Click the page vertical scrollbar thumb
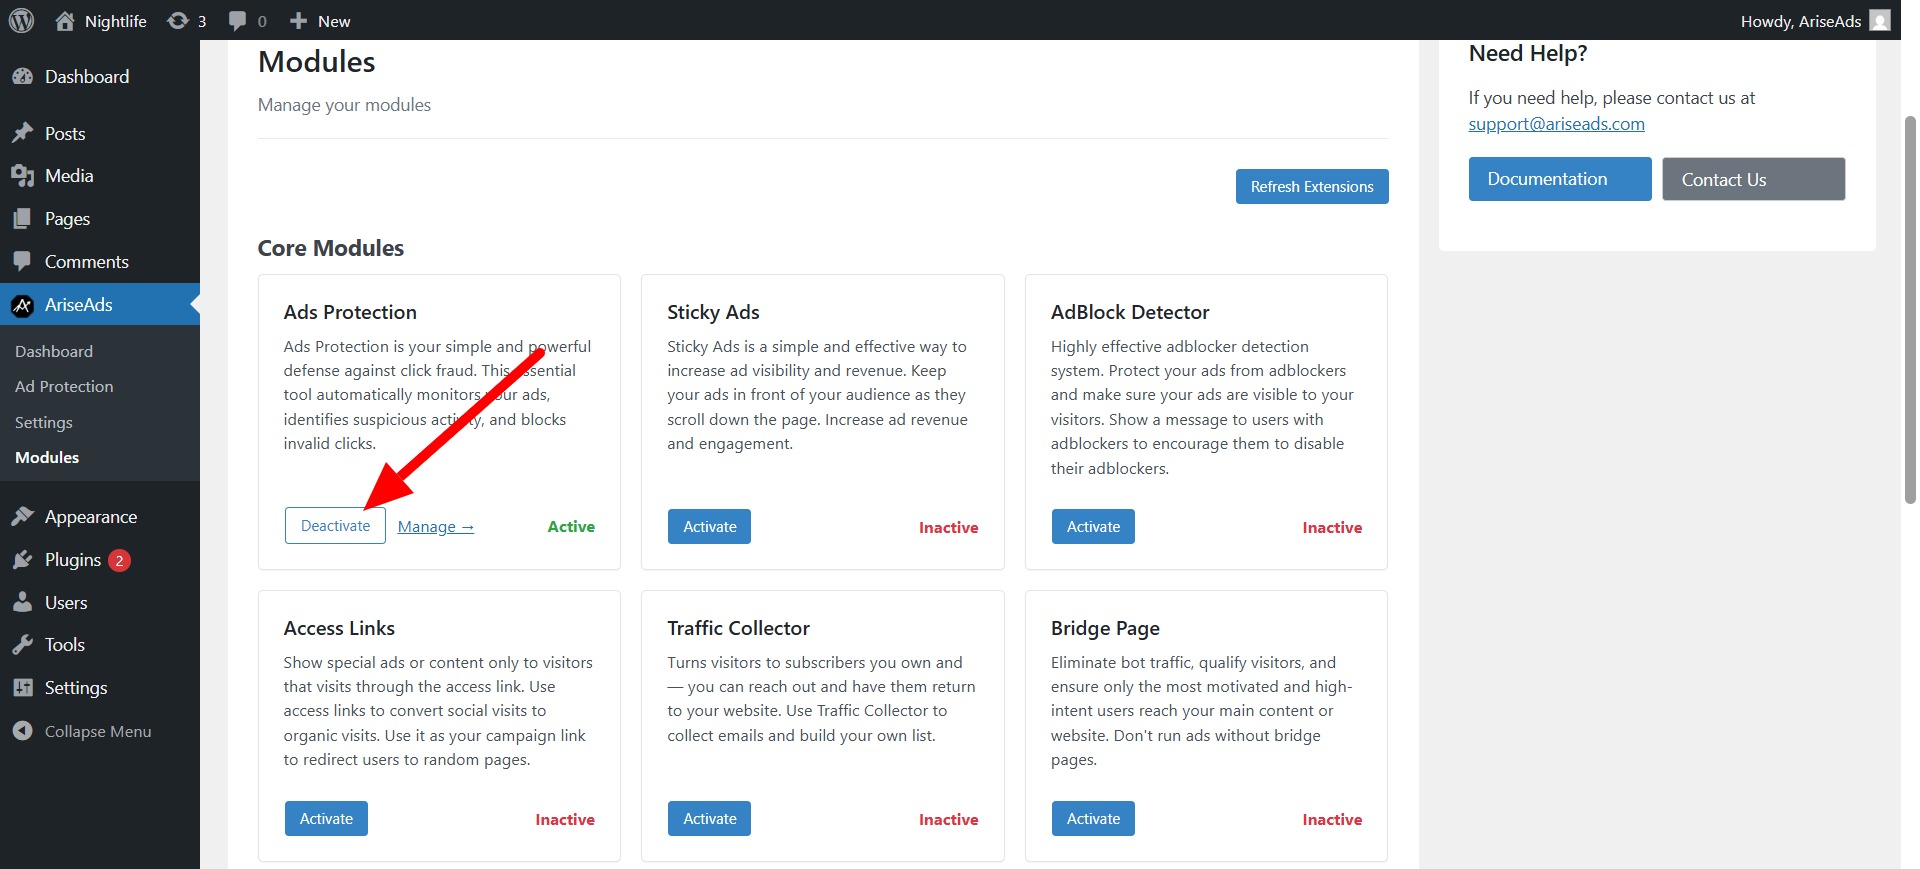 click(1910, 310)
